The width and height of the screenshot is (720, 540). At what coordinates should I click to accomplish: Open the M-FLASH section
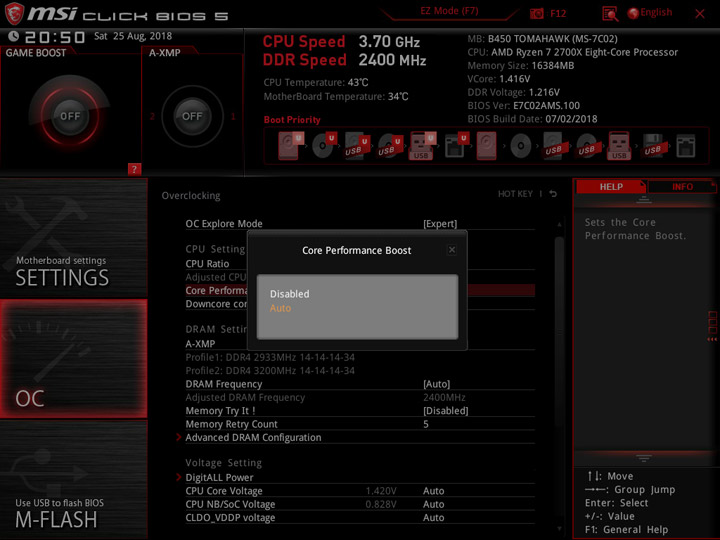[73, 480]
